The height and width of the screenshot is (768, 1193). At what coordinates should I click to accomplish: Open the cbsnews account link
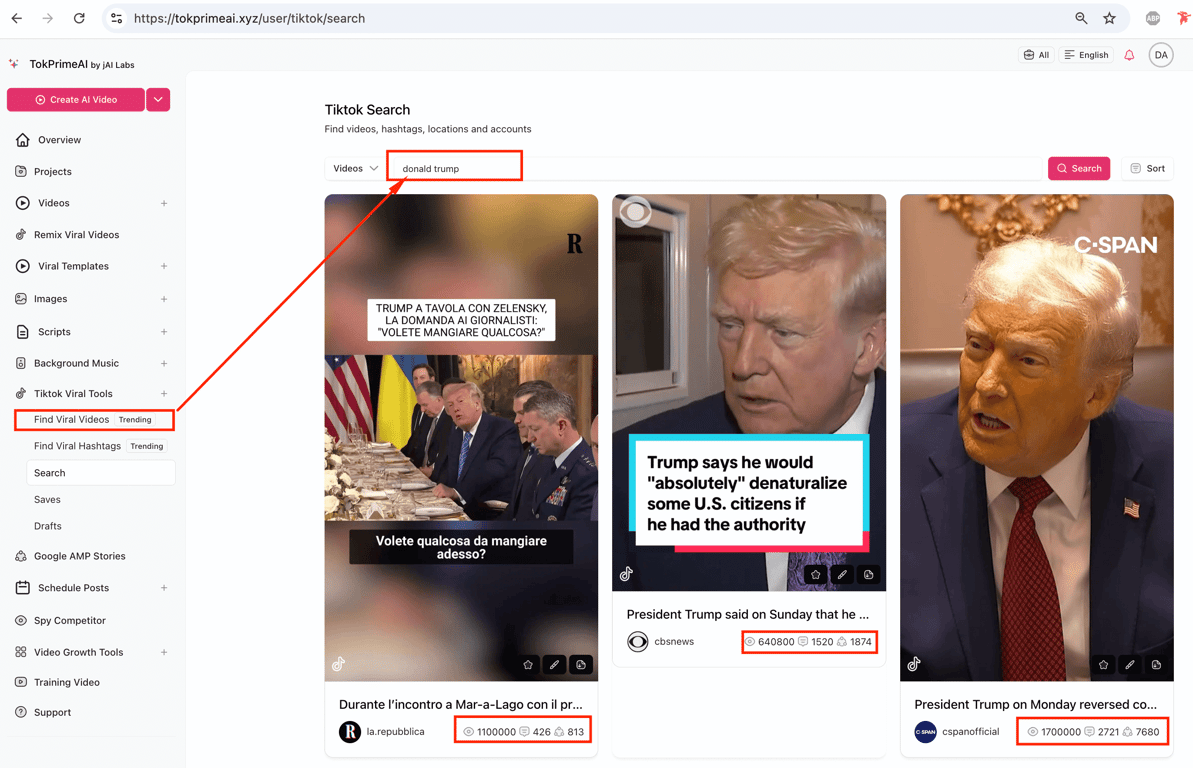pyautogui.click(x=673, y=642)
